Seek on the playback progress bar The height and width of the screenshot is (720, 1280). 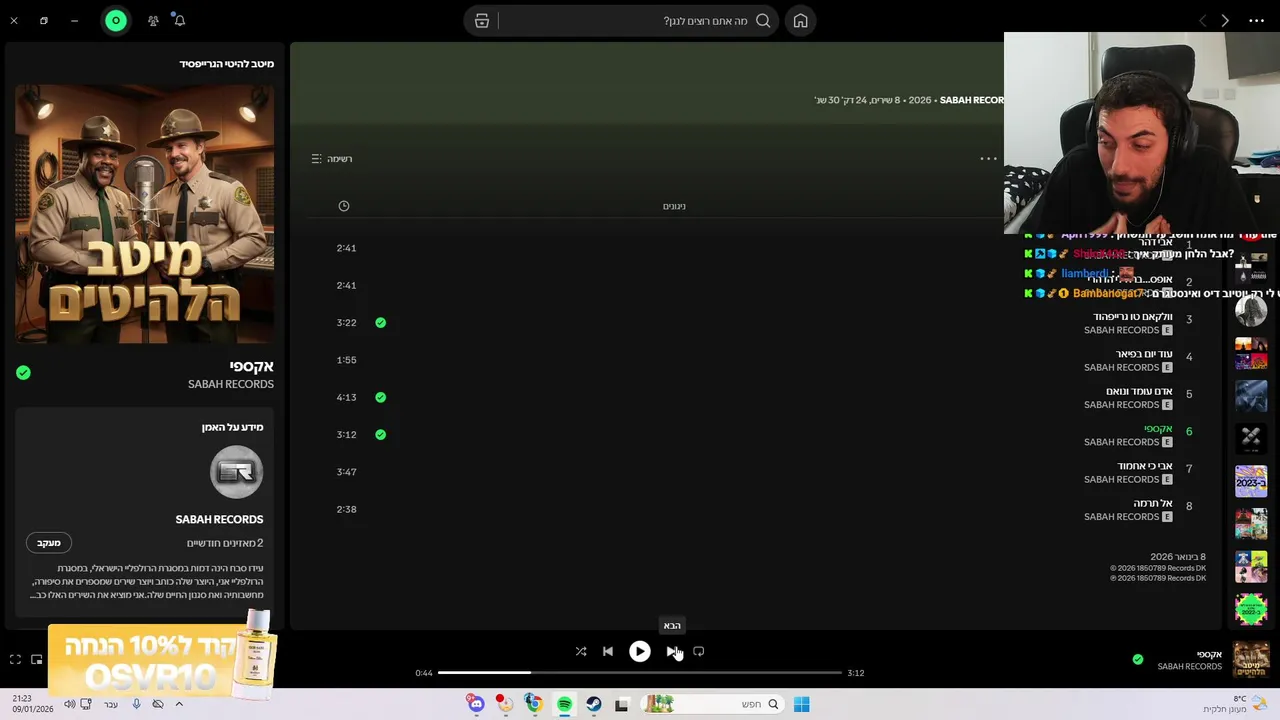(x=640, y=673)
